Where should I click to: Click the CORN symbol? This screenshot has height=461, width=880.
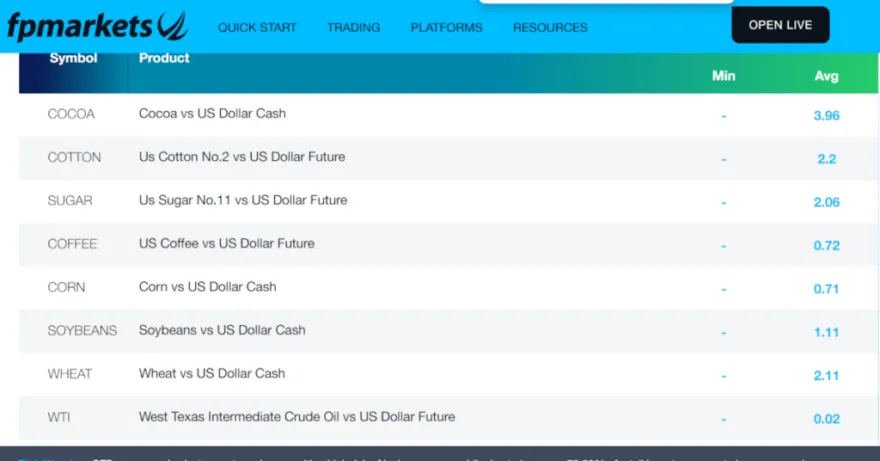point(66,287)
